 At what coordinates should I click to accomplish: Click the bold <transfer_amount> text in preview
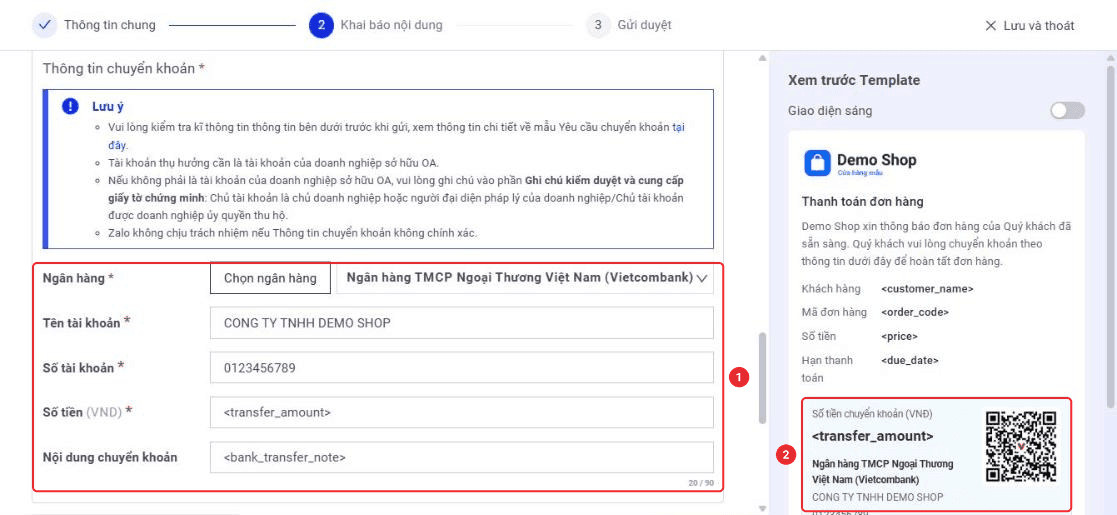(873, 435)
